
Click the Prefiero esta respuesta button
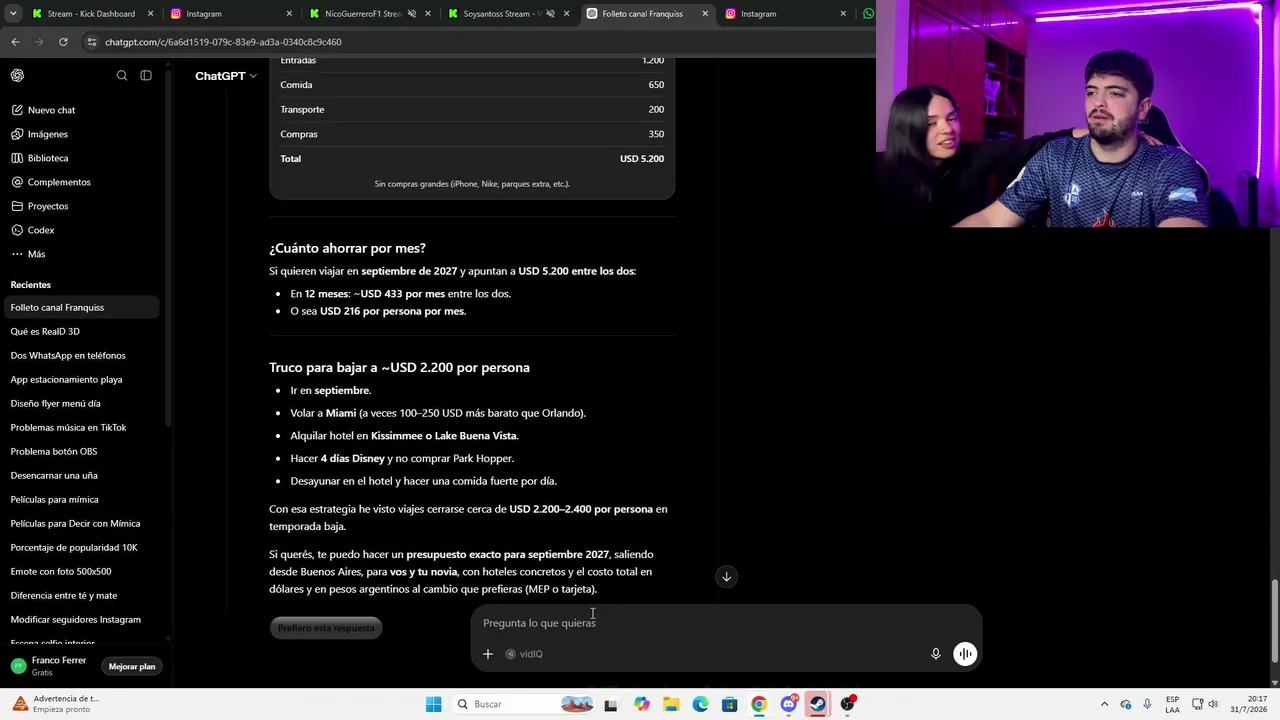pyautogui.click(x=326, y=628)
